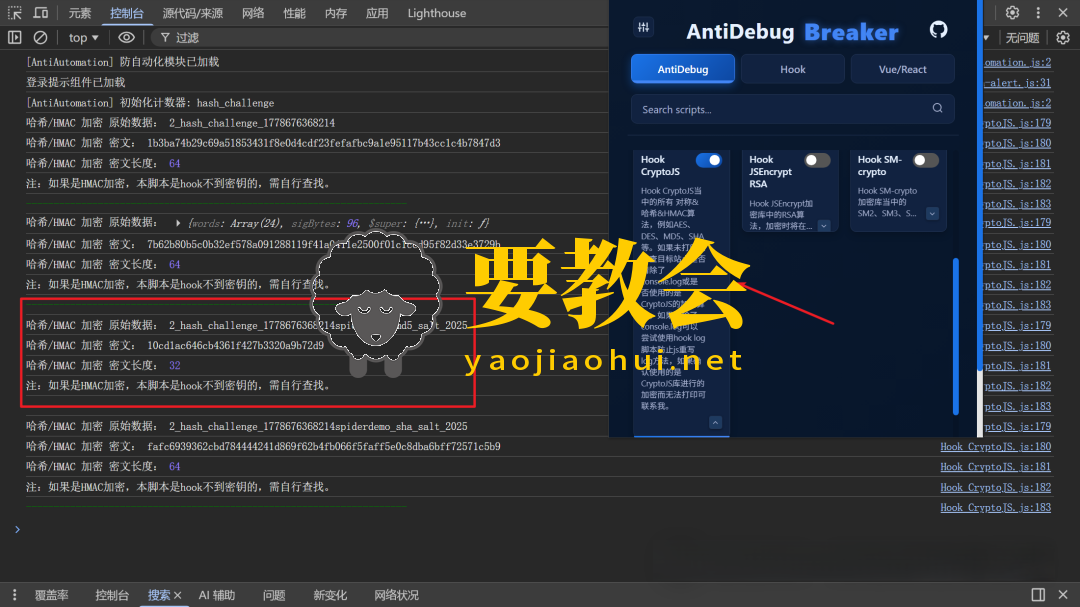Screen dimensions: 1080x607
Task: Expand the words: Array(24) object triangle
Action: pyautogui.click(x=178, y=223)
